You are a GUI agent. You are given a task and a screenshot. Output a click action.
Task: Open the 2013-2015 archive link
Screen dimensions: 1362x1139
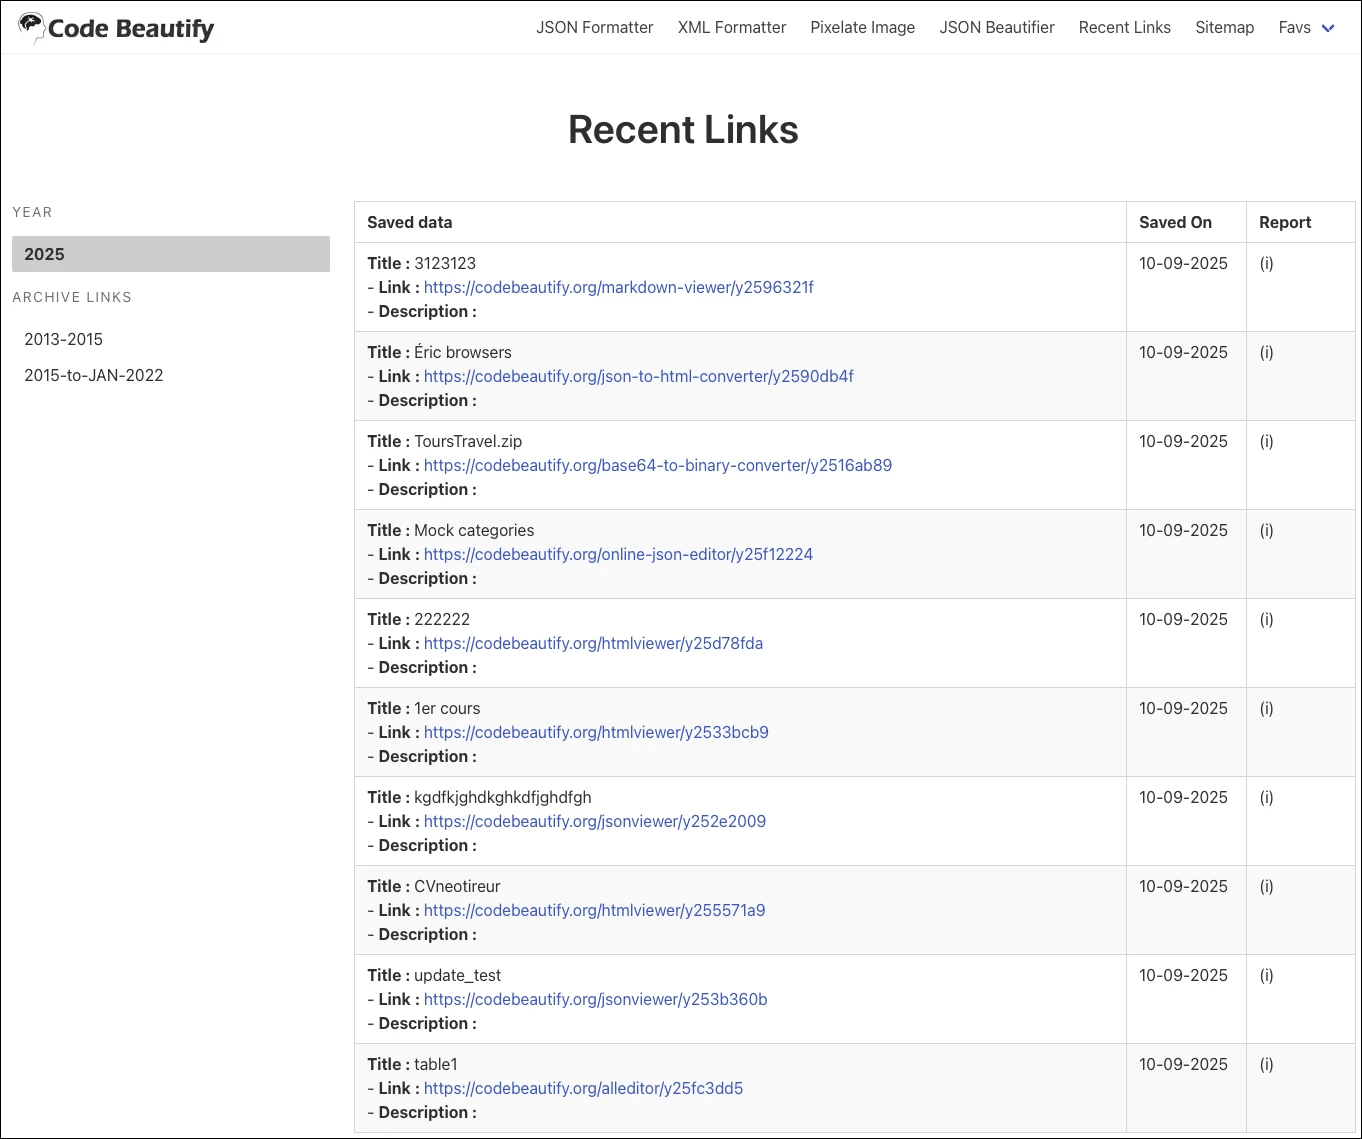coord(64,340)
